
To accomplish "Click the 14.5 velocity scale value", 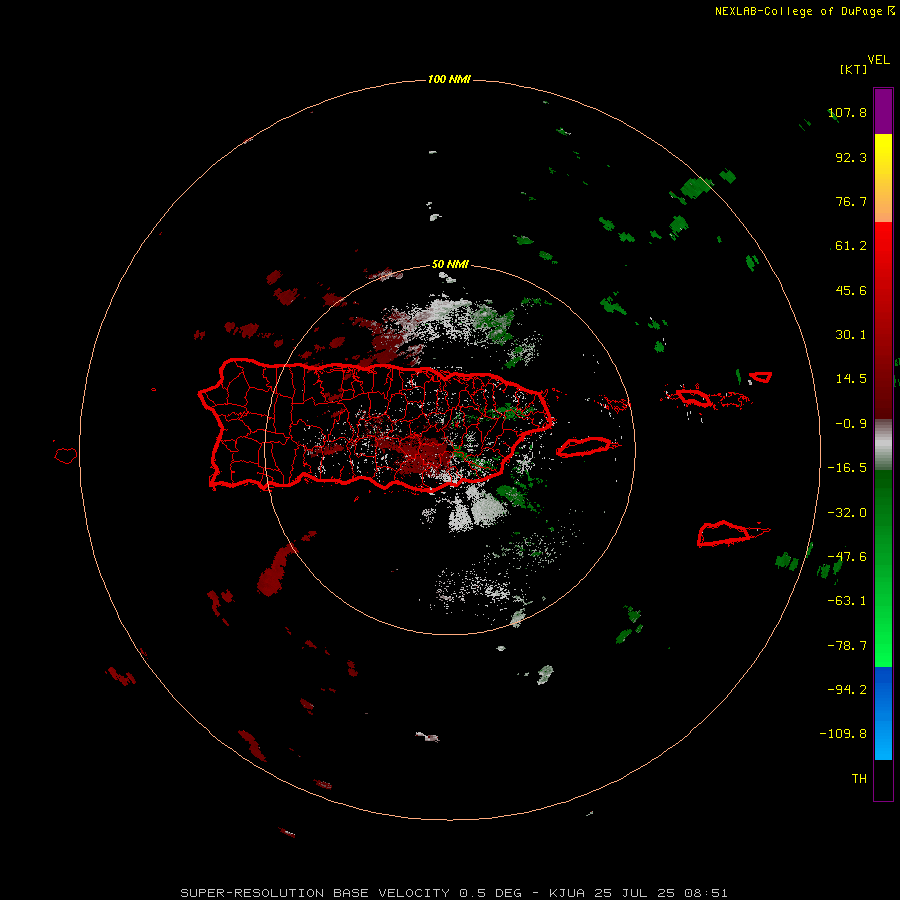I will (851, 379).
